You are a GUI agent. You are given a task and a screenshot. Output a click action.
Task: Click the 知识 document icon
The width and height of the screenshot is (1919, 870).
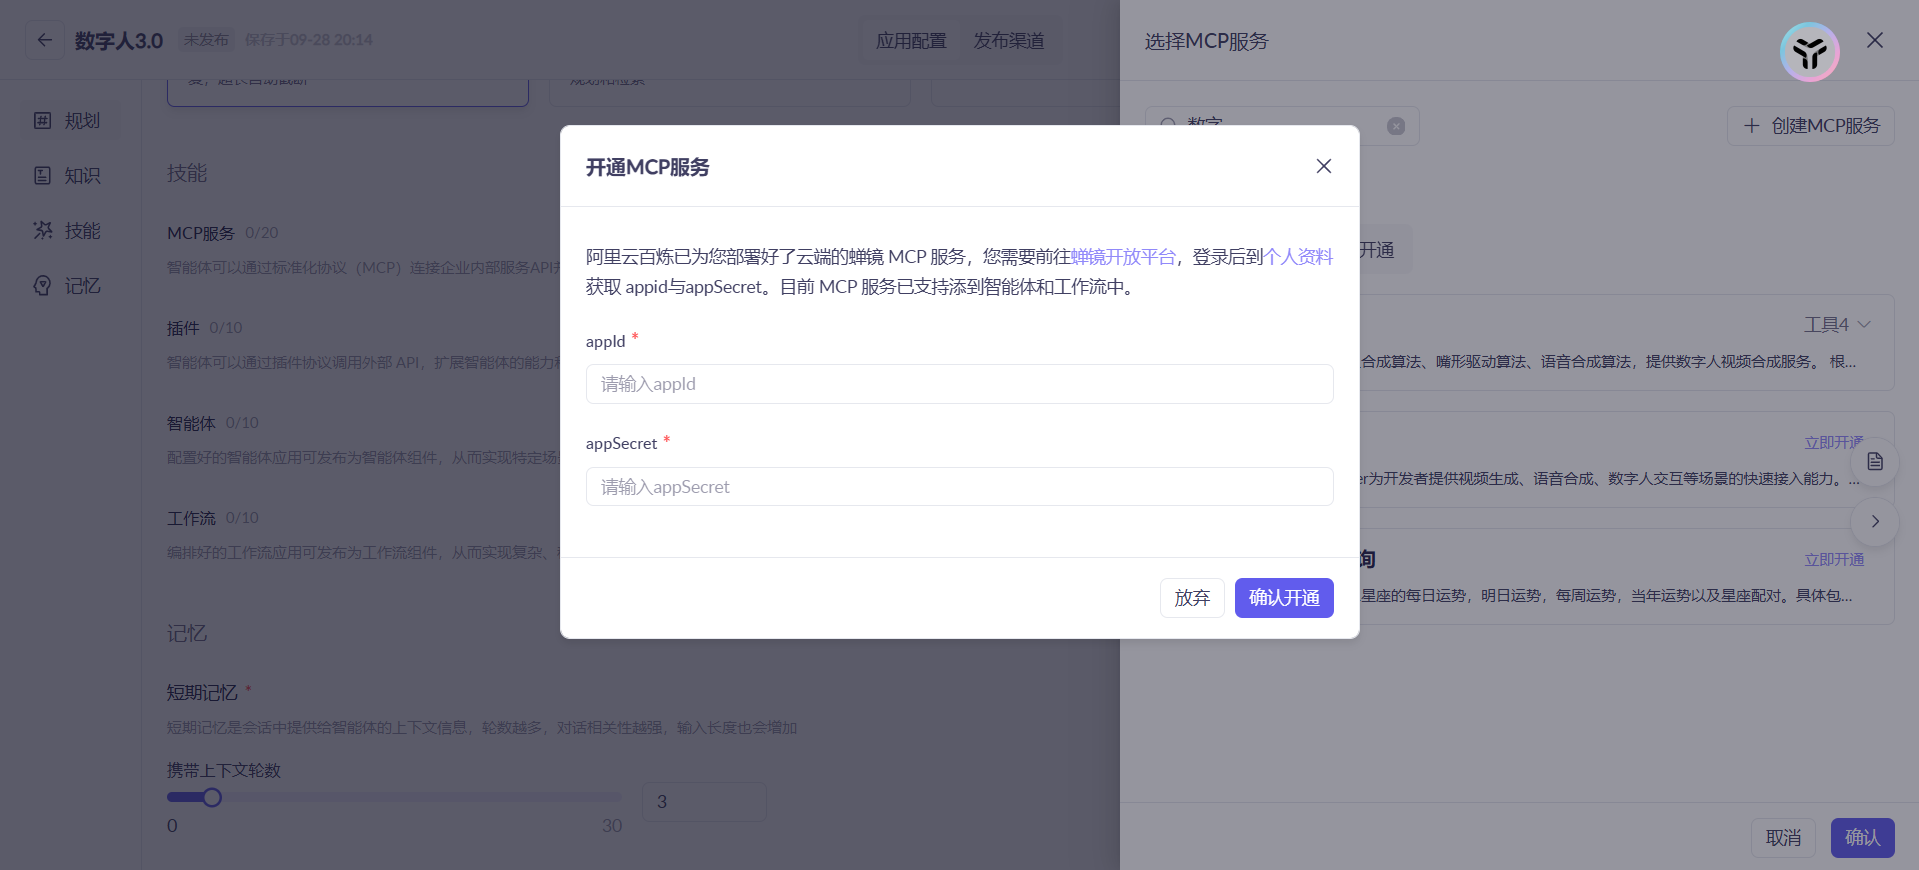[42, 176]
